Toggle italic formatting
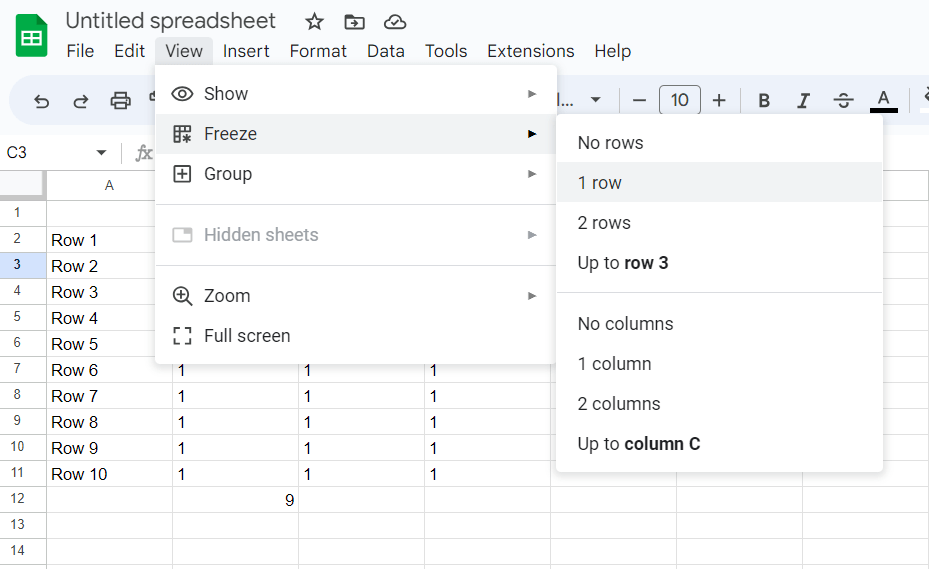This screenshot has height=569, width=929. click(x=803, y=100)
